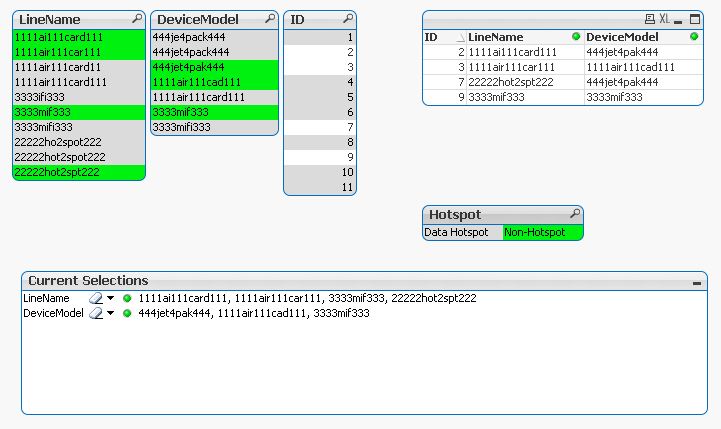Image resolution: width=721 pixels, height=429 pixels.
Task: Click the green dot of the DeviceModel selection row
Action: point(127,313)
